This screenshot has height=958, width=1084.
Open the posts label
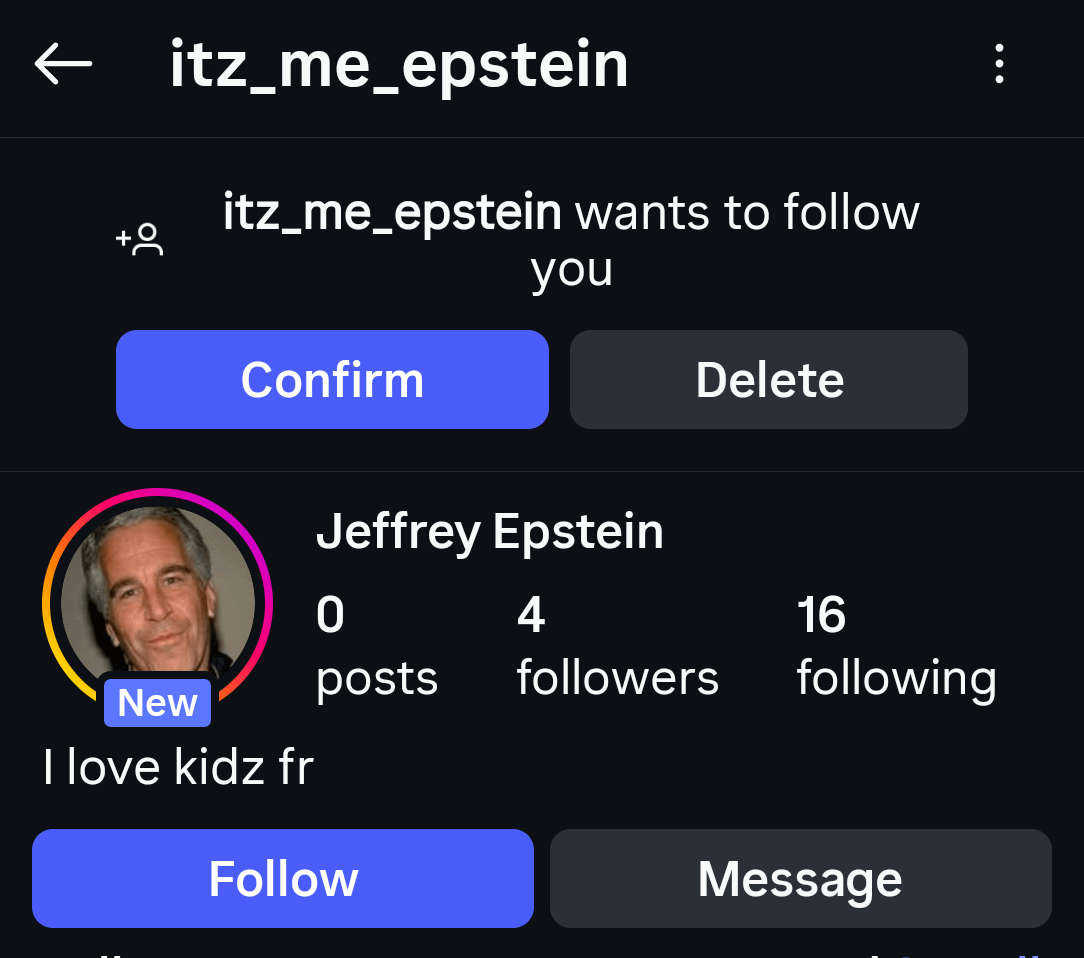tap(377, 678)
